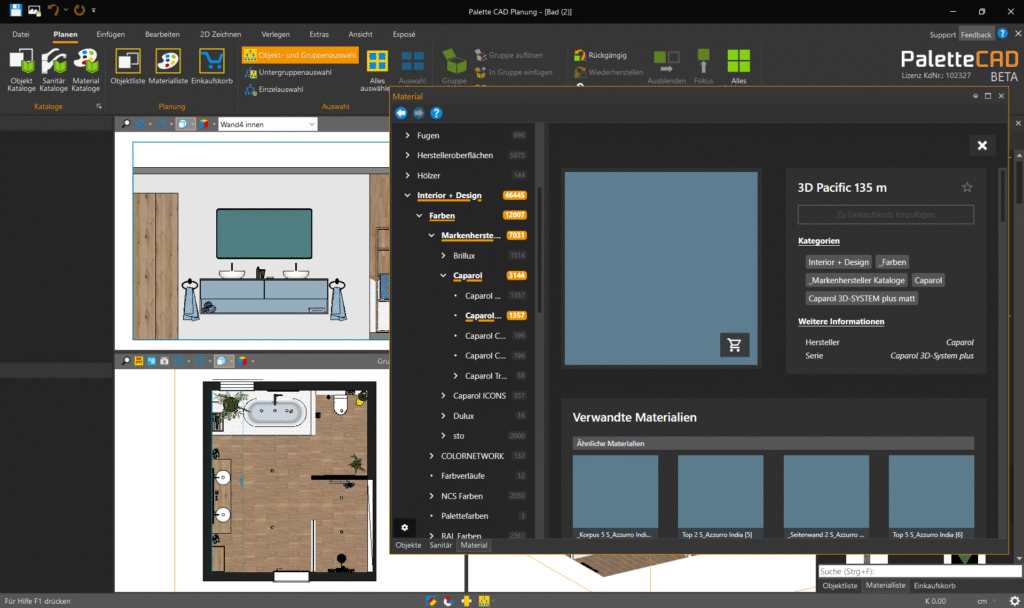Select the Top 2 S_Azzurro India swatch
Screen dimensions: 1024x608
click(720, 490)
